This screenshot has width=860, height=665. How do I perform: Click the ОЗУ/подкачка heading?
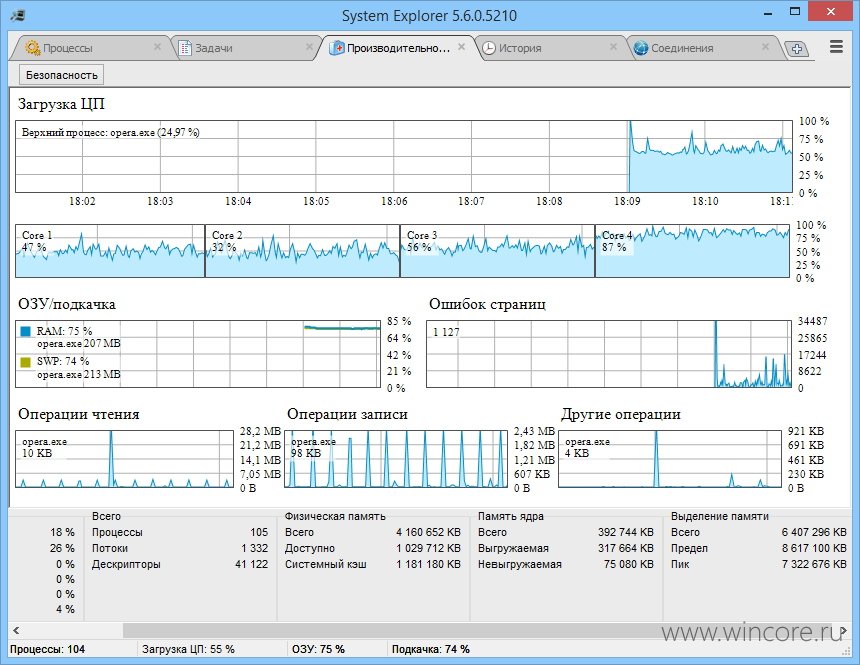tap(67, 305)
